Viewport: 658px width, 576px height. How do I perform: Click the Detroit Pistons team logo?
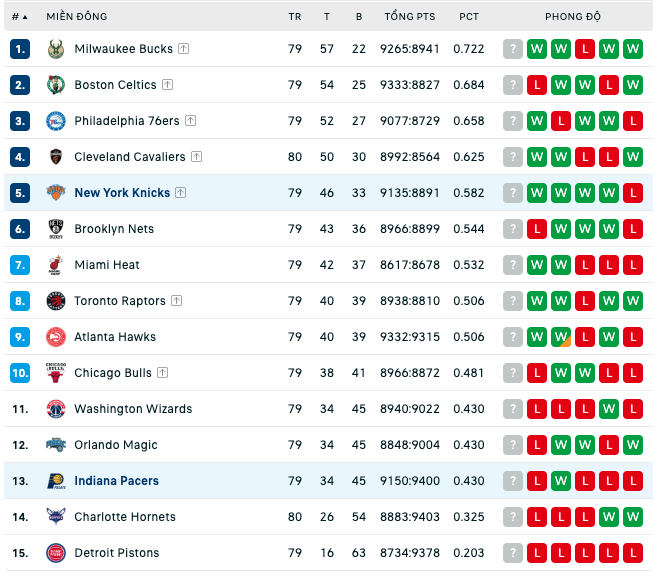point(56,553)
